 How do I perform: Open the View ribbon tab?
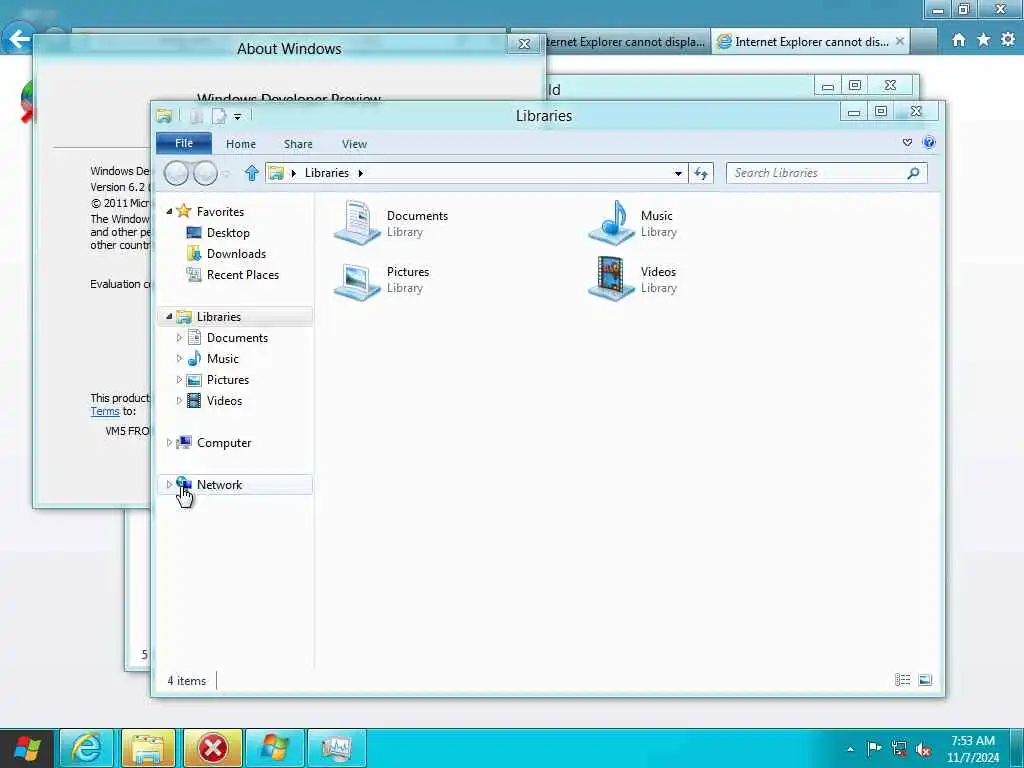354,144
